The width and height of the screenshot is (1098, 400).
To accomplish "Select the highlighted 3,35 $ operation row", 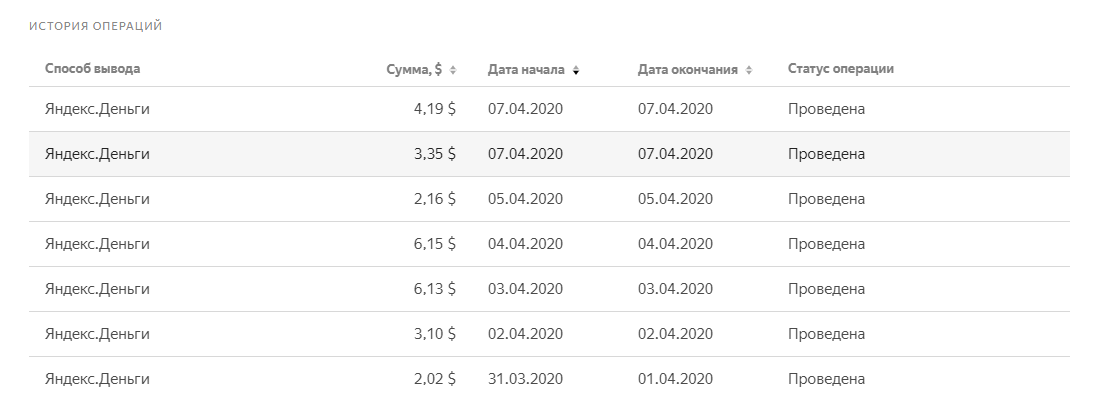I will coord(549,154).
